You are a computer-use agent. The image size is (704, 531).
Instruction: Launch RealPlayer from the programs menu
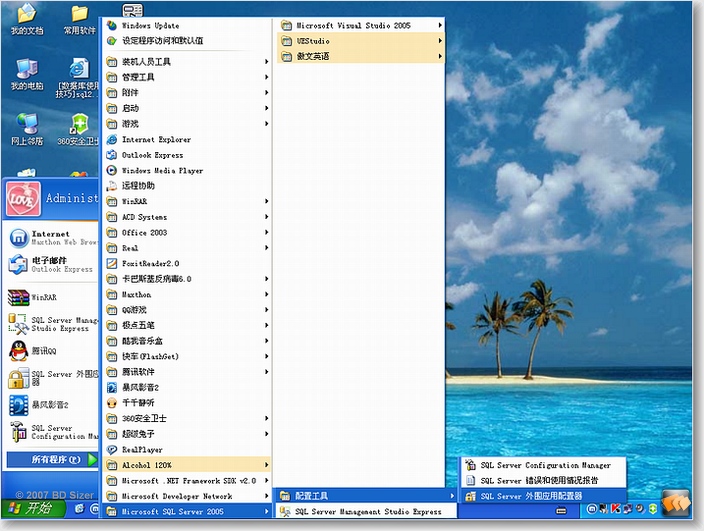(x=142, y=450)
